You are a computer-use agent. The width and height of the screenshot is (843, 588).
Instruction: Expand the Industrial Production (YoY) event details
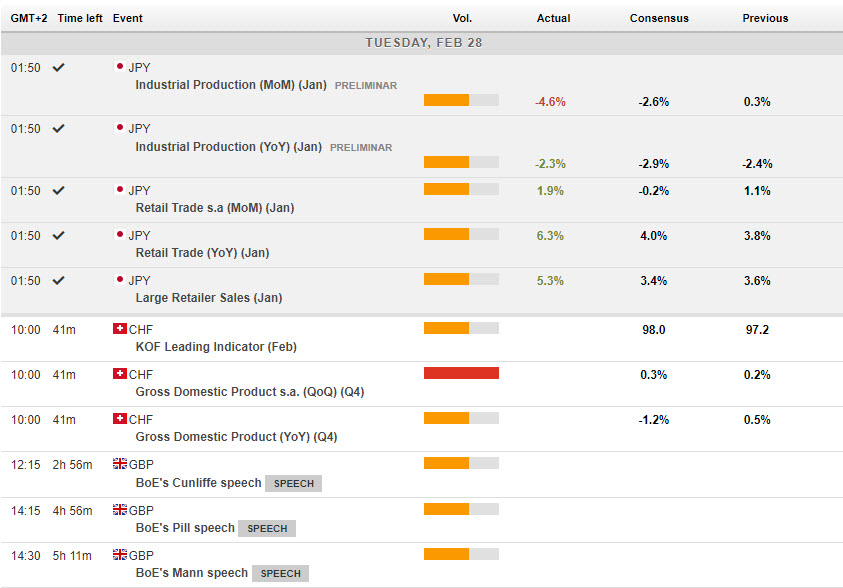[228, 147]
